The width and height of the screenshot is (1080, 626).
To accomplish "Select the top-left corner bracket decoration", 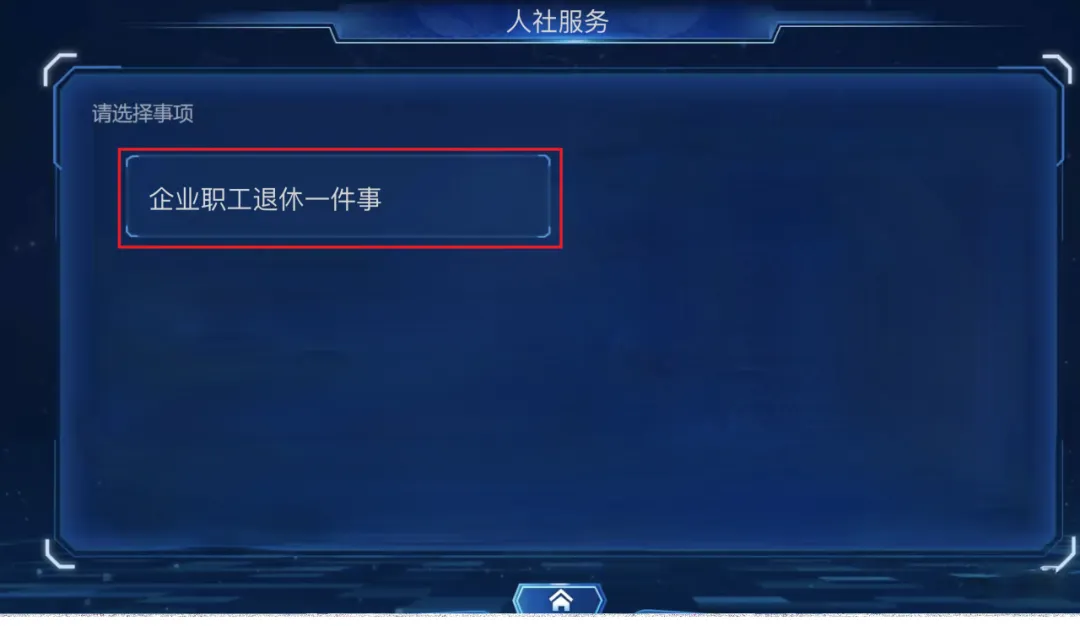I will [x=59, y=69].
